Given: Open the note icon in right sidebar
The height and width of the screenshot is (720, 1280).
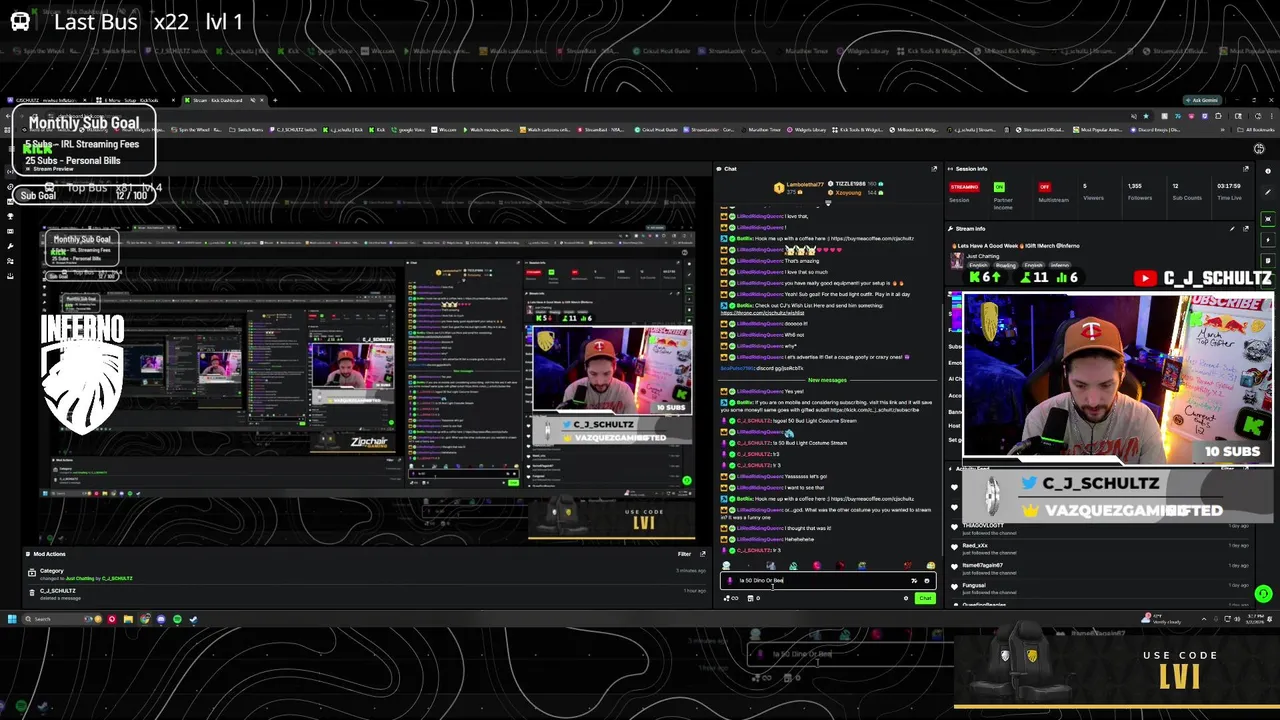Looking at the screenshot, I should click(x=1268, y=261).
